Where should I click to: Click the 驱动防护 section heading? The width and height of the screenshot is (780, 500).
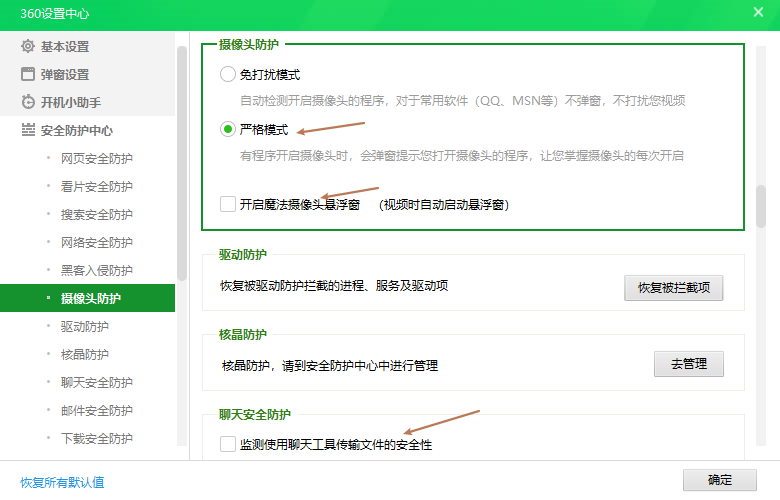pos(243,255)
